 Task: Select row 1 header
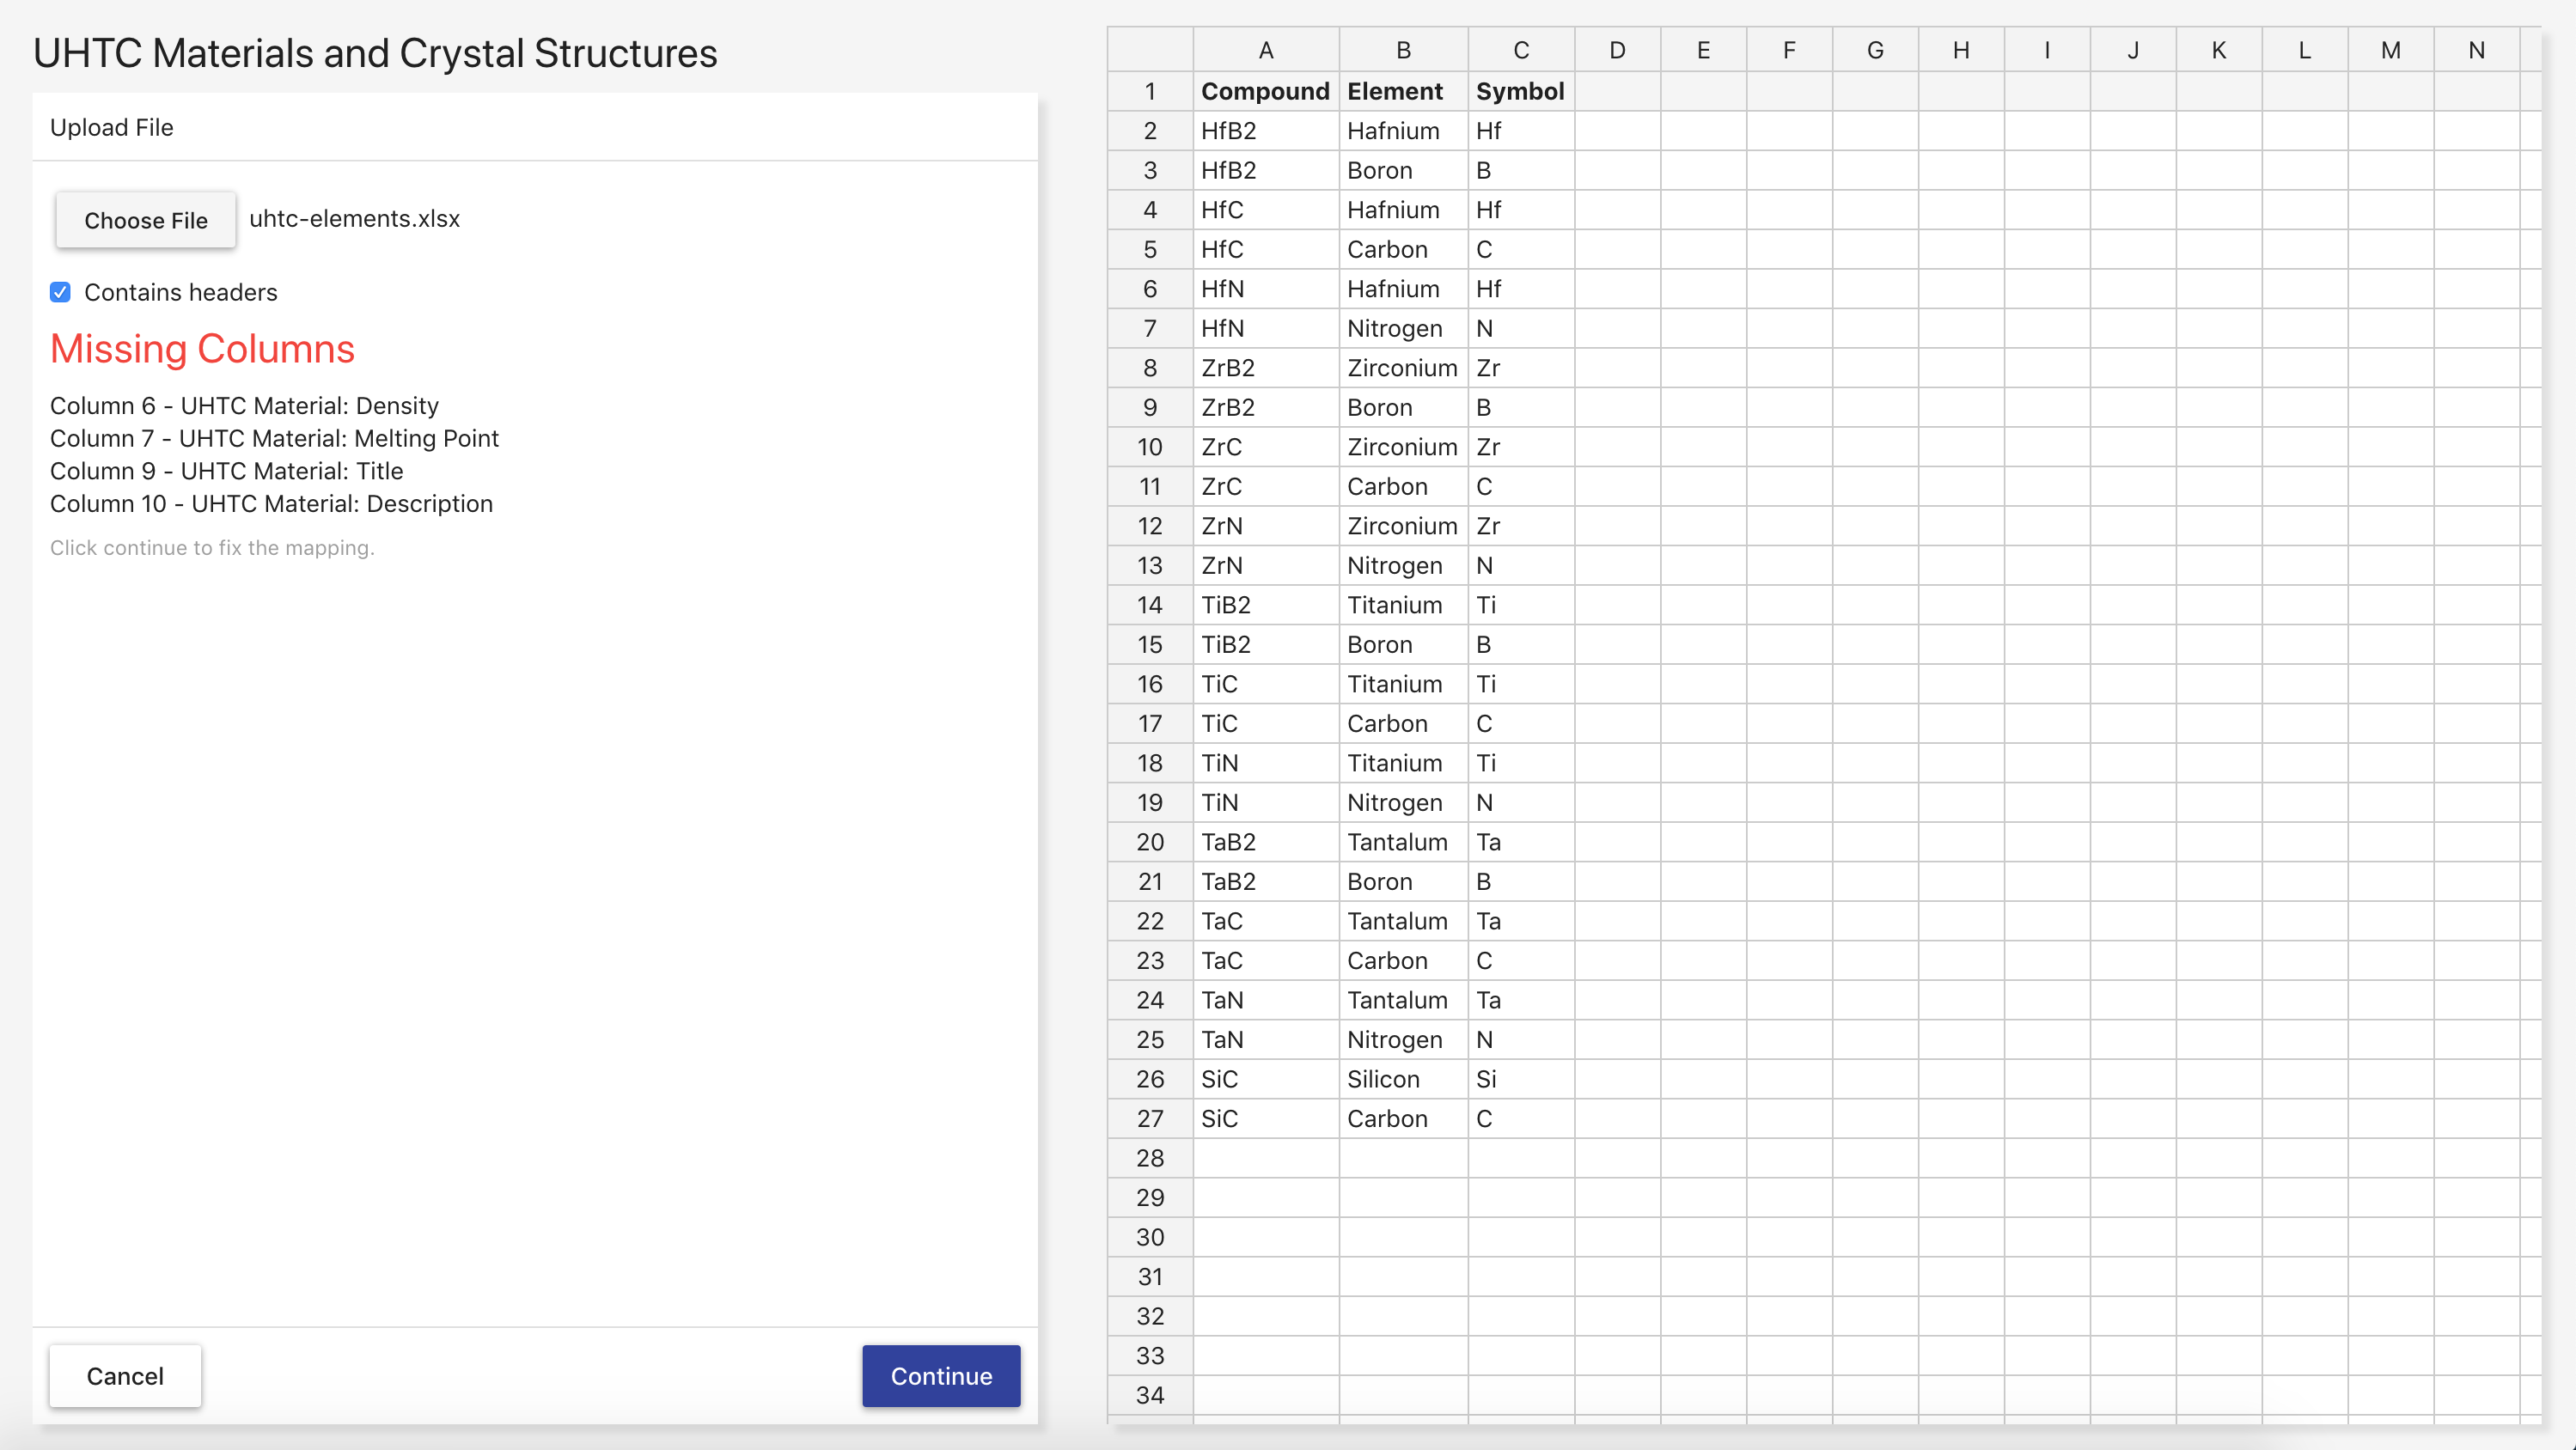[1149, 91]
